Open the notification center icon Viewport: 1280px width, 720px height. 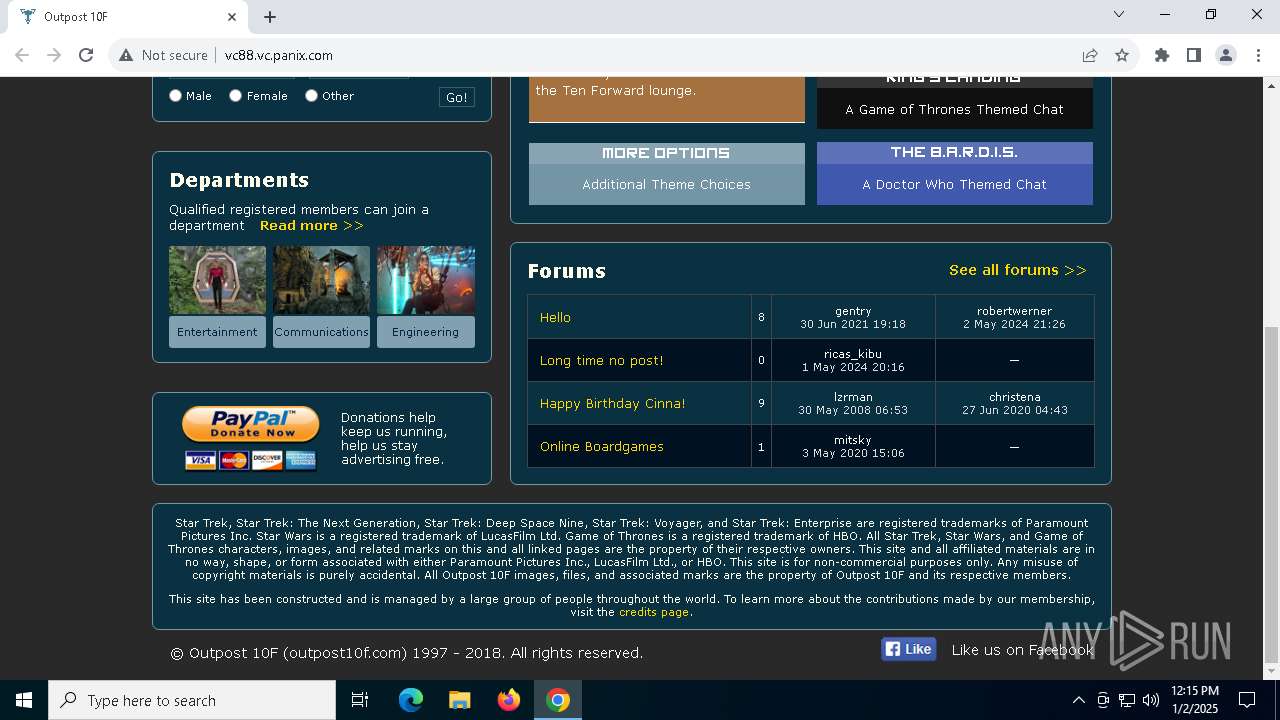1247,700
